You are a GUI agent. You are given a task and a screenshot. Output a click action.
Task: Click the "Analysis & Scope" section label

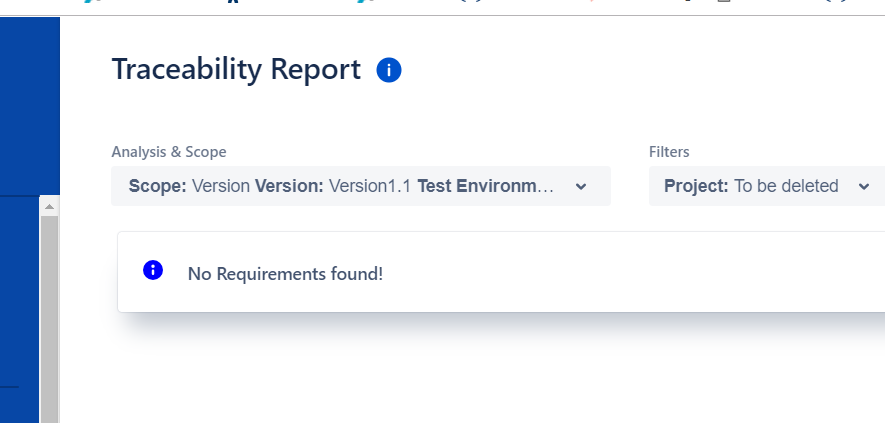[x=169, y=151]
